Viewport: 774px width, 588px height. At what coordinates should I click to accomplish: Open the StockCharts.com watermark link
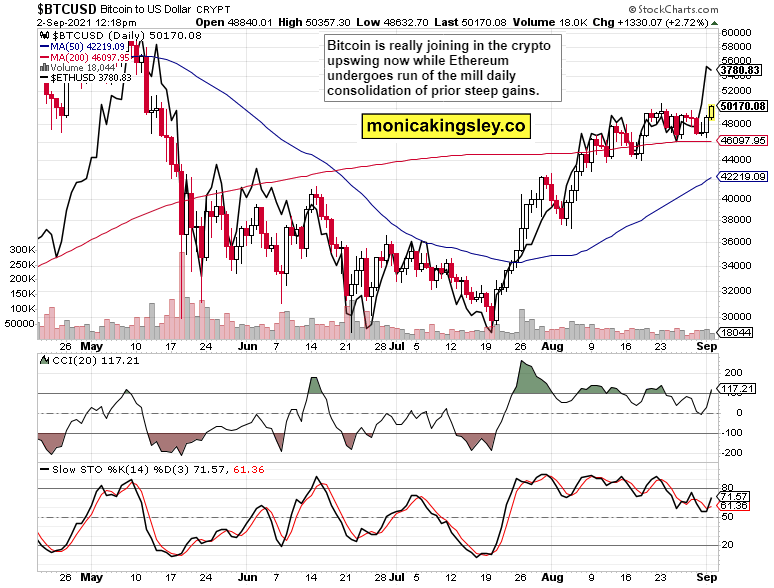tap(716, 8)
